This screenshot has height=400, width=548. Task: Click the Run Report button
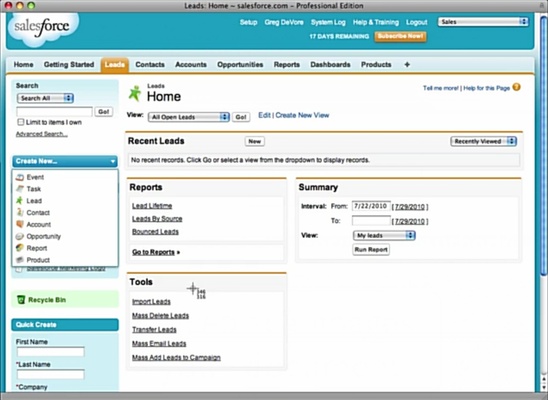pos(371,249)
